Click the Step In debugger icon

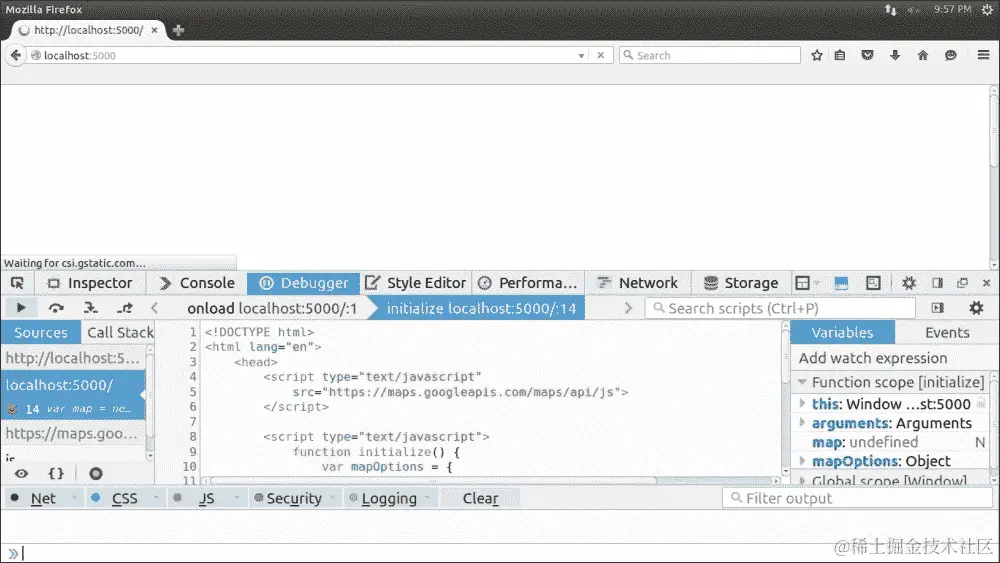tap(91, 308)
